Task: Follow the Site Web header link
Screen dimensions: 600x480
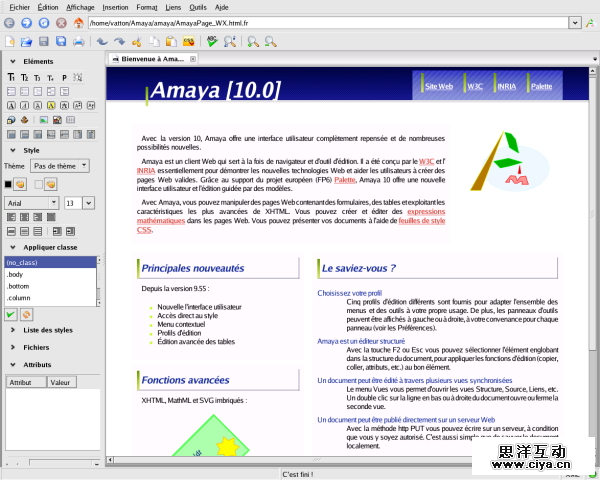Action: (439, 87)
